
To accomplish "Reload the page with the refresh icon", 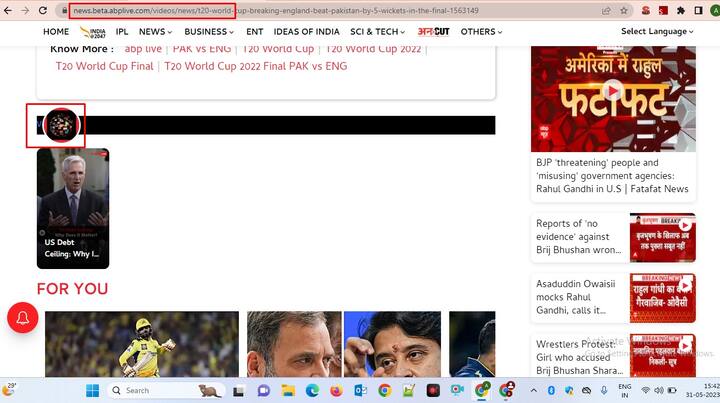I will pyautogui.click(x=43, y=10).
